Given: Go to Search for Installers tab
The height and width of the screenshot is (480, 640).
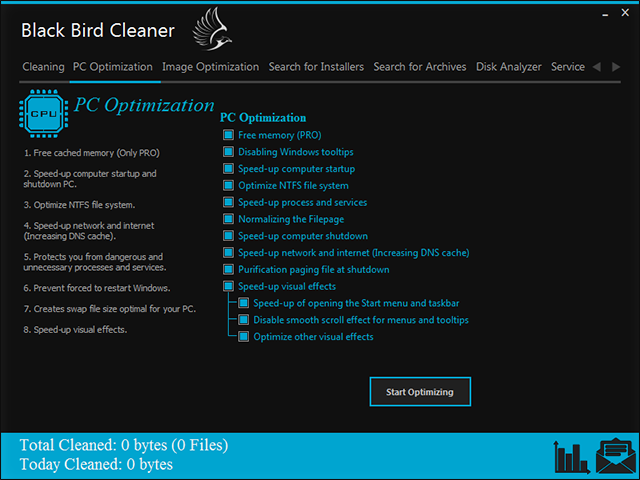Looking at the screenshot, I should (316, 67).
